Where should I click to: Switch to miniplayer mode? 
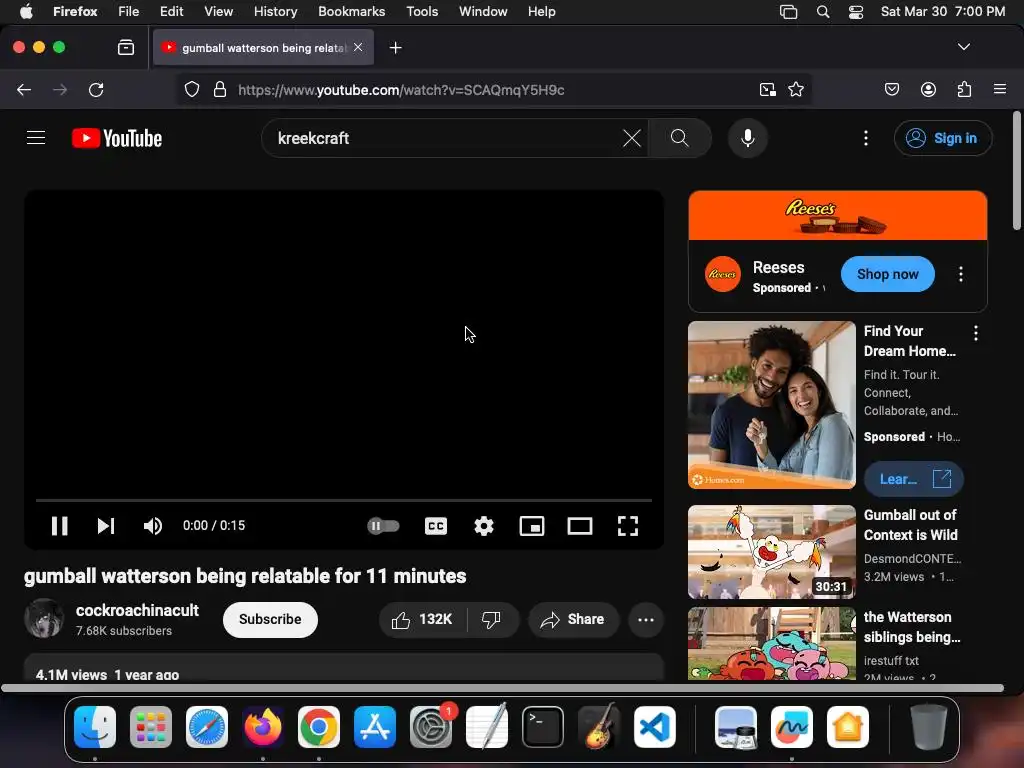pyautogui.click(x=532, y=526)
